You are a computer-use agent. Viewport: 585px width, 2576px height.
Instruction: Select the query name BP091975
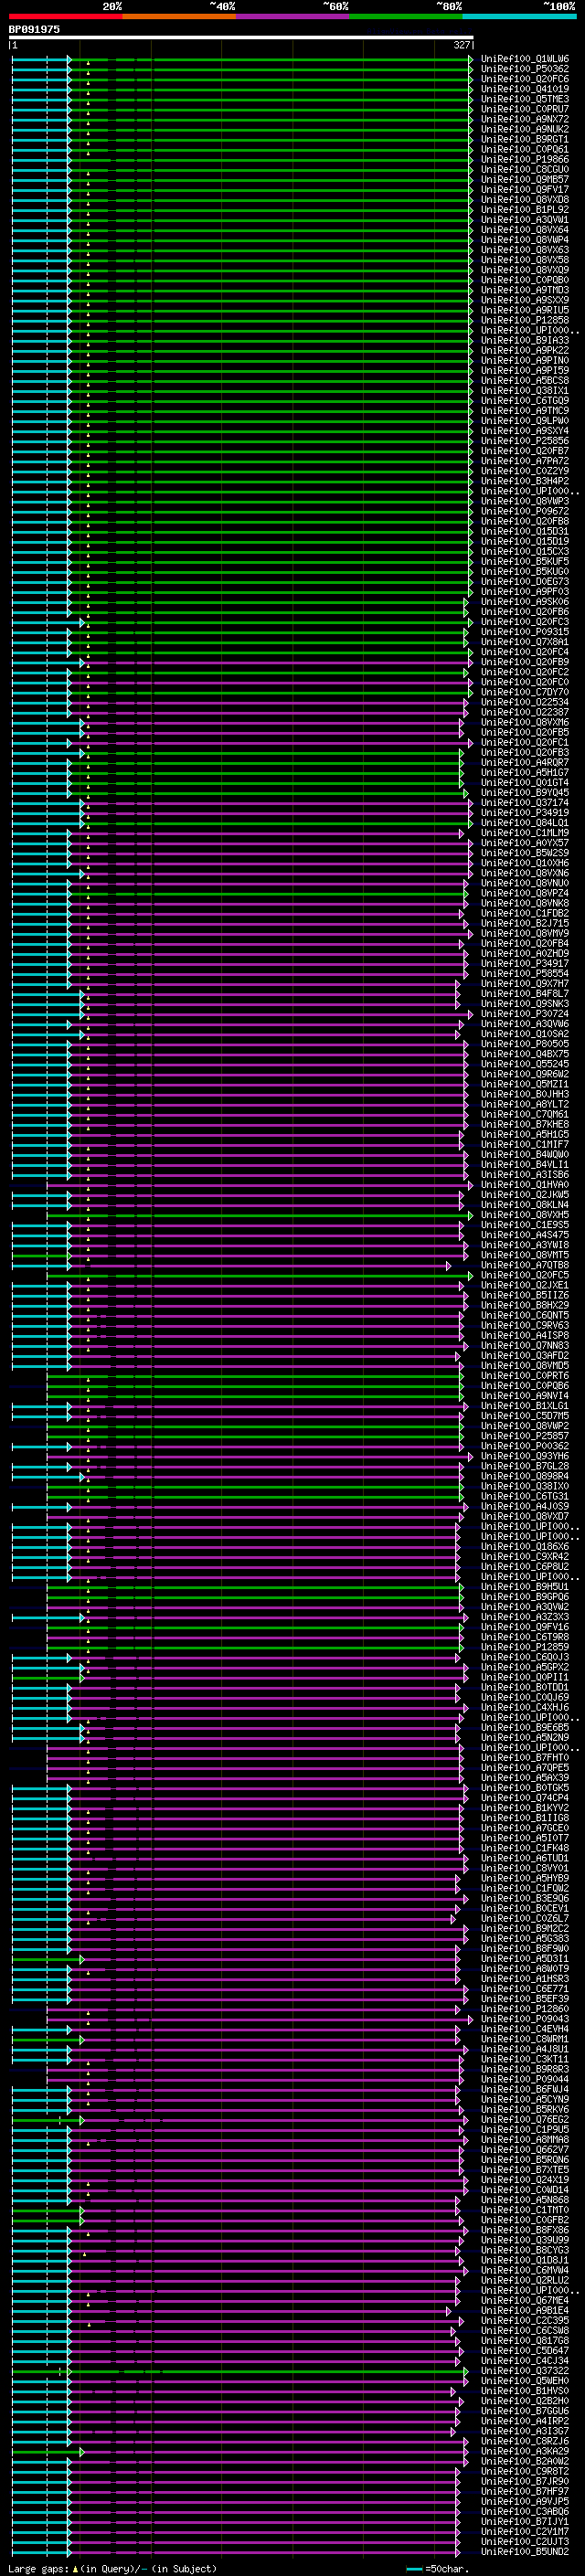point(34,30)
